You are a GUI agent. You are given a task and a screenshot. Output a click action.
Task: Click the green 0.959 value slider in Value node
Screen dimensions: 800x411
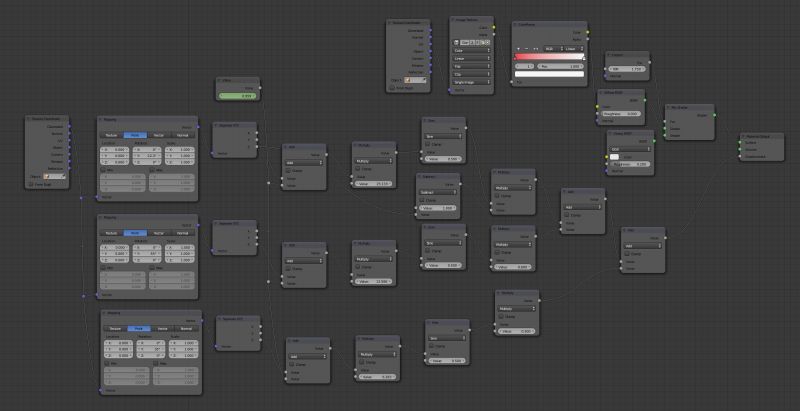click(x=237, y=96)
